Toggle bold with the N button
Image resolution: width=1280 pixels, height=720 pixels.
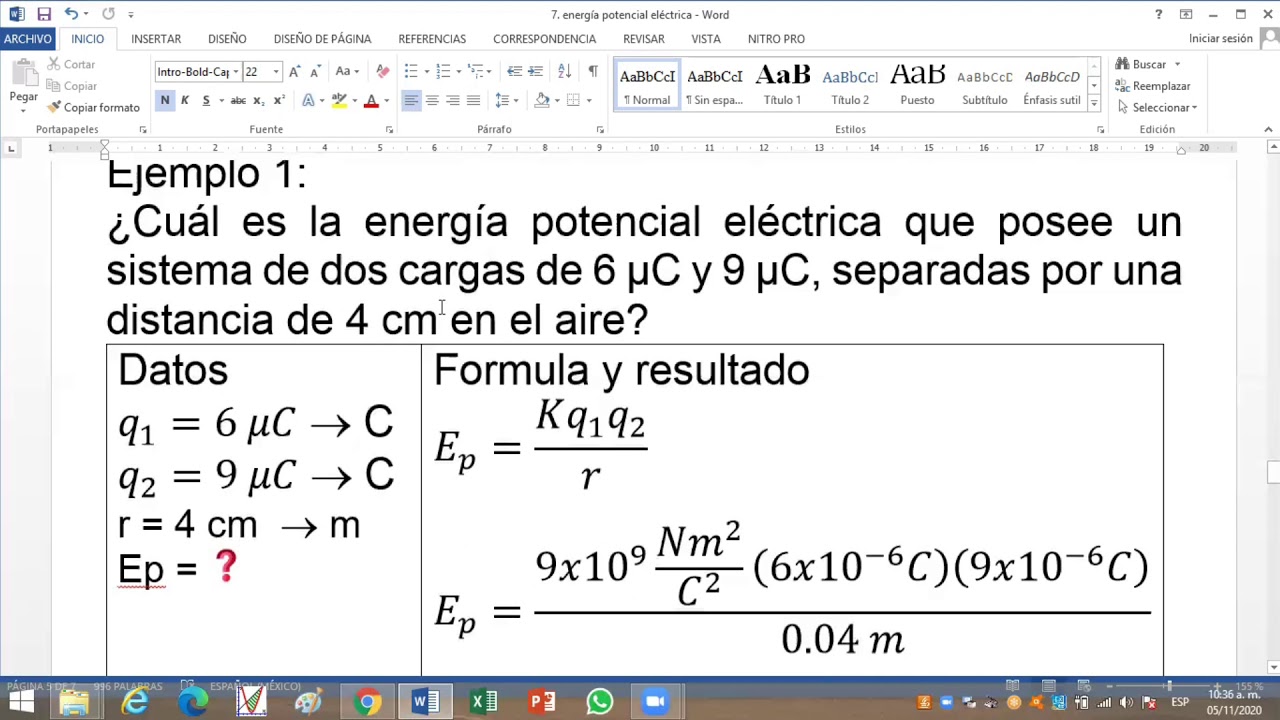pyautogui.click(x=165, y=100)
